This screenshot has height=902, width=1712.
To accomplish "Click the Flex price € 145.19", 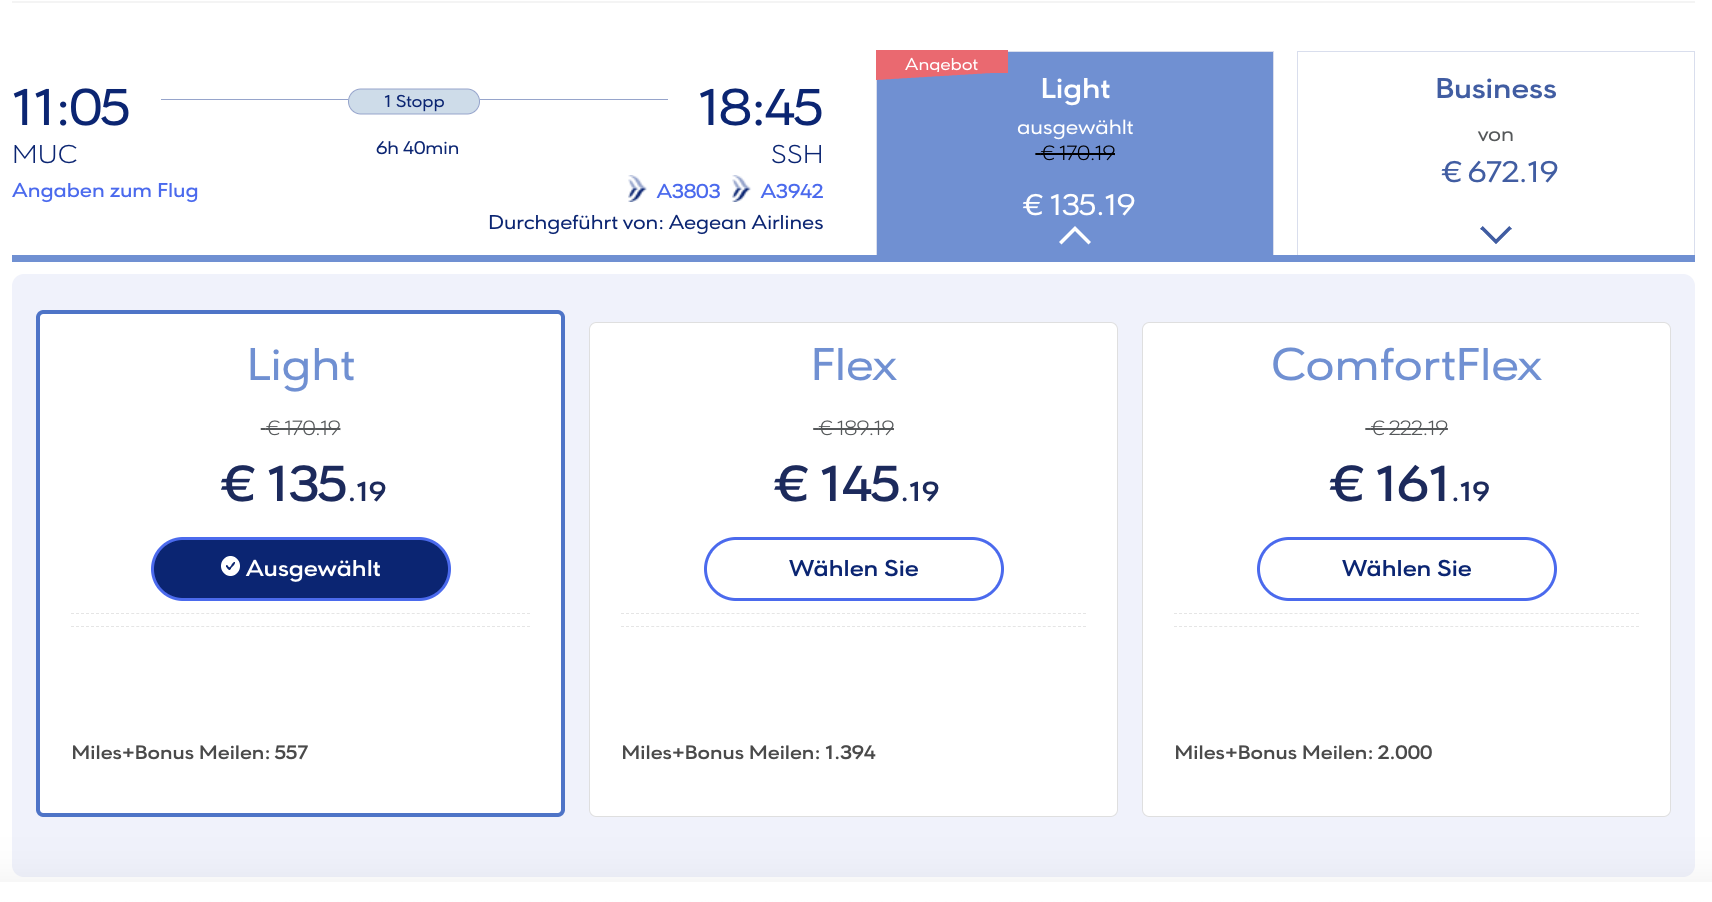I will click(856, 485).
